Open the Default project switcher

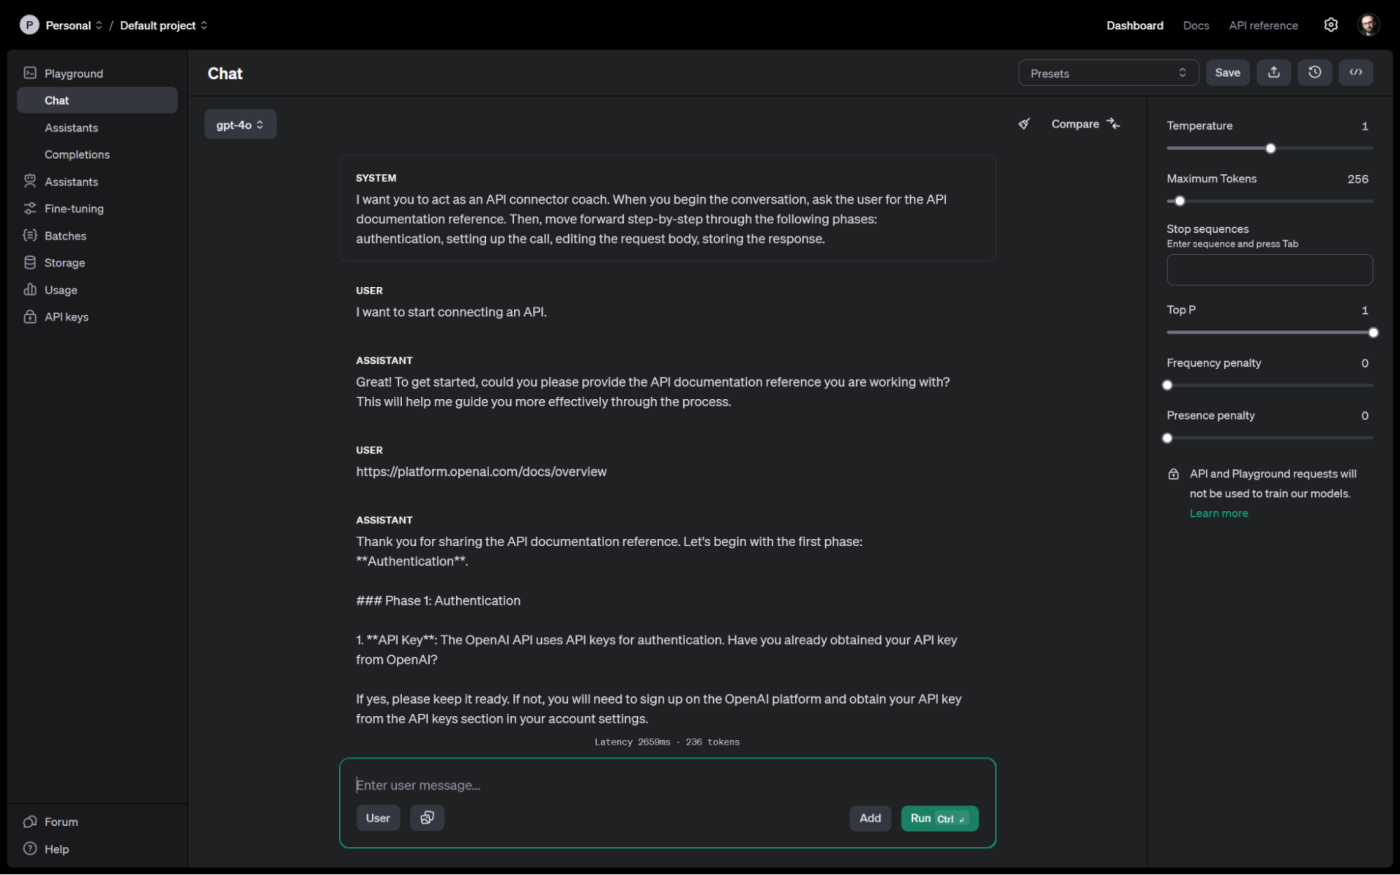tap(164, 25)
